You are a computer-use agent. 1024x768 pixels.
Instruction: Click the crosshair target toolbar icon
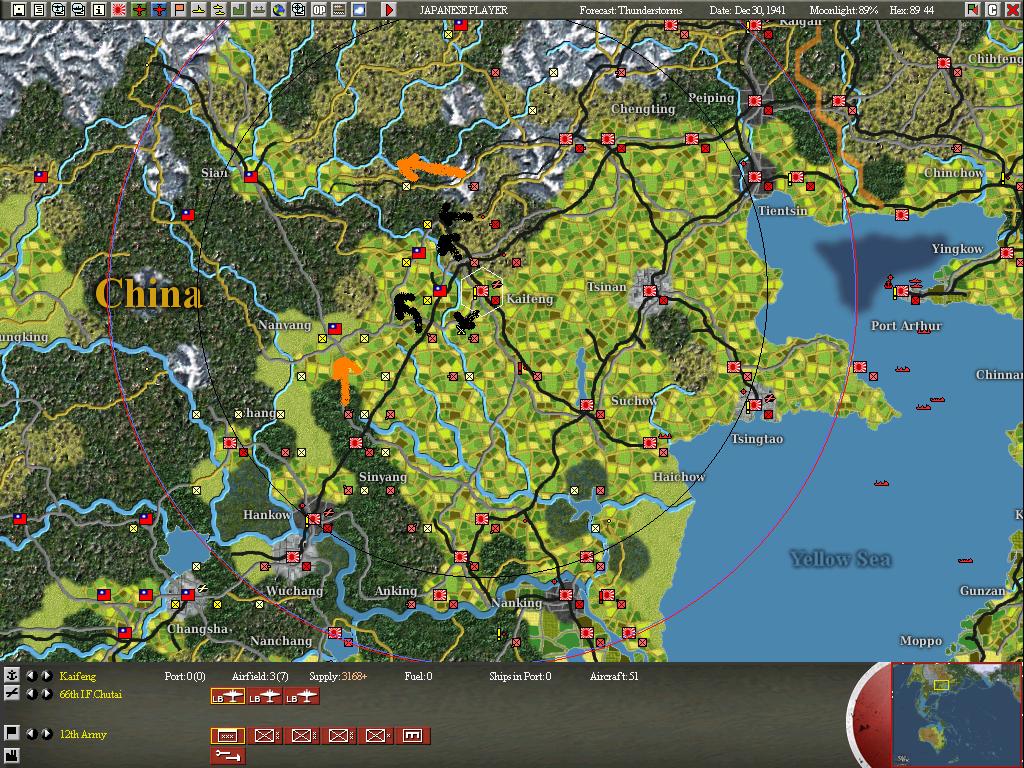298,9
